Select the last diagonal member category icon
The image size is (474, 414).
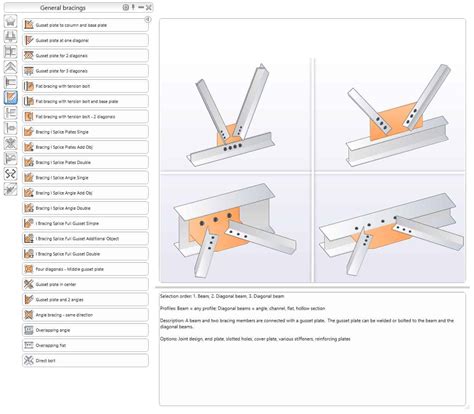click(10, 189)
